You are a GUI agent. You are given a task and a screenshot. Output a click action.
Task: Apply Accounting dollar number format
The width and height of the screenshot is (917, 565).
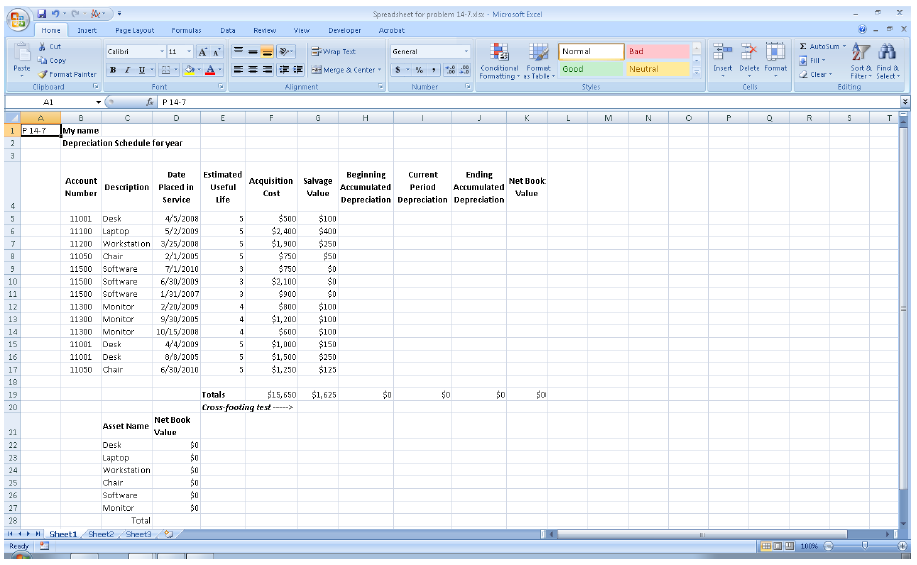click(398, 70)
